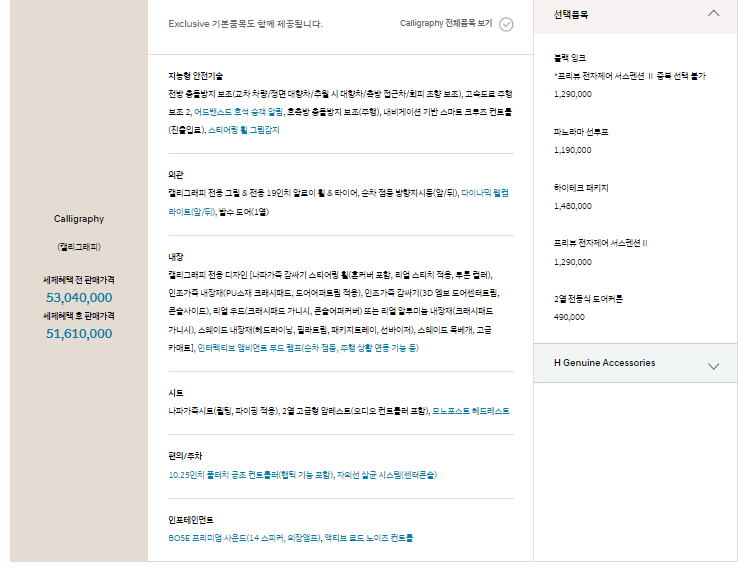Image resolution: width=748 pixels, height=569 pixels.
Task: Click the 편의/주차 section heading
Action: click(x=185, y=456)
